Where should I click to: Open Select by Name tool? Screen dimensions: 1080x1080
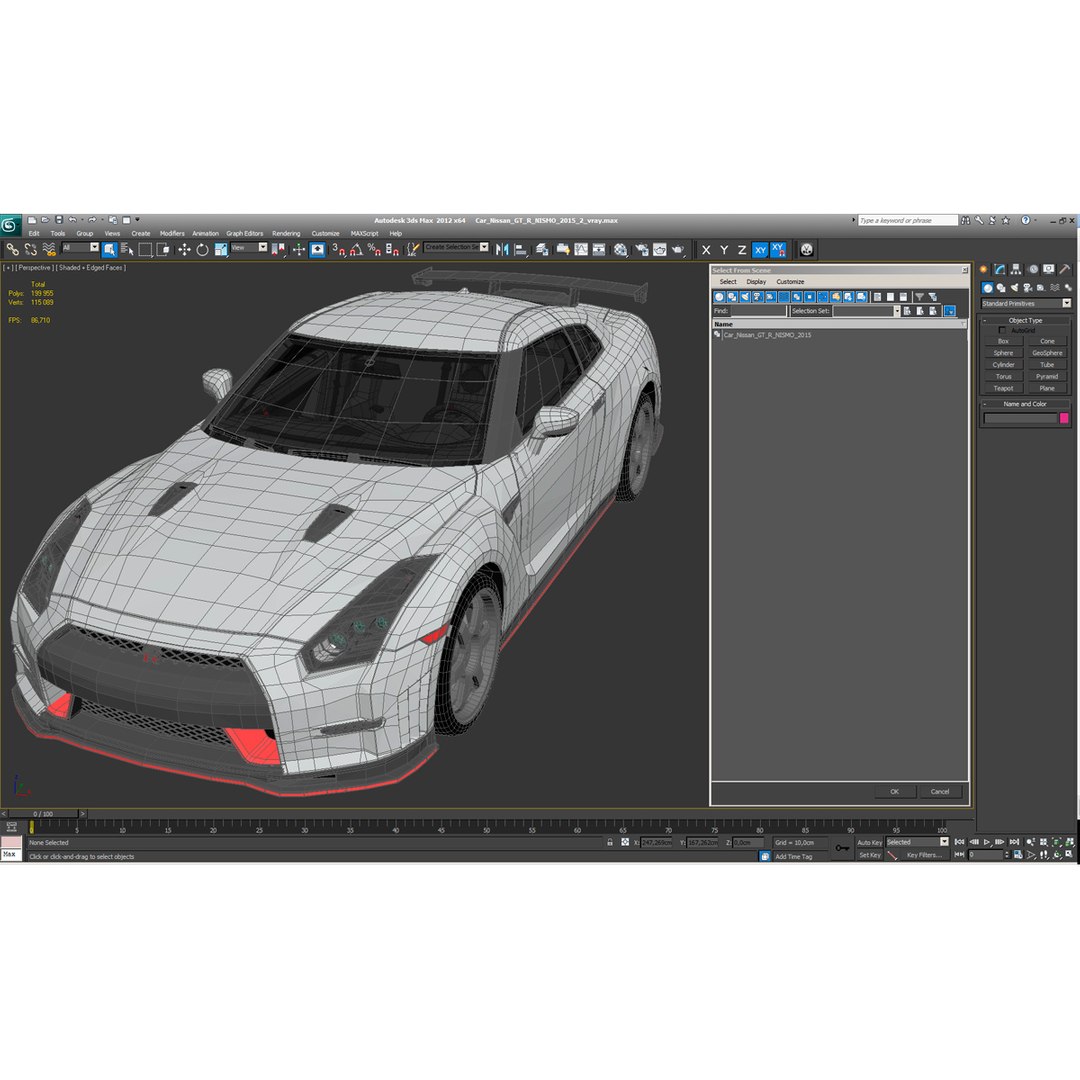coord(127,250)
